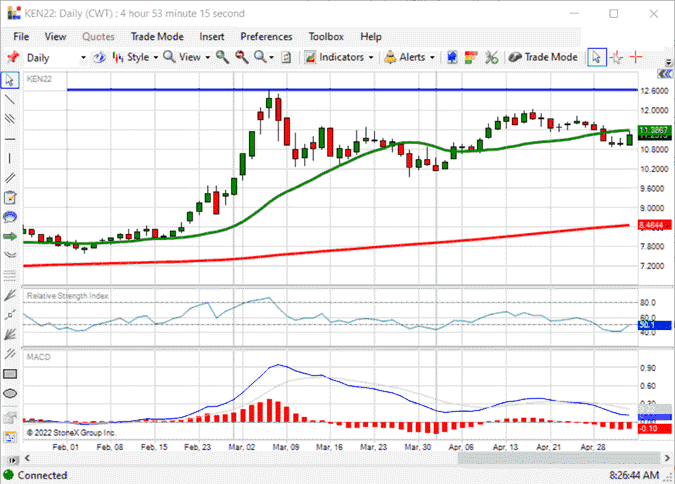The height and width of the screenshot is (484, 675).
Task: Click the horizontal line drawing tool
Action: click(x=10, y=139)
